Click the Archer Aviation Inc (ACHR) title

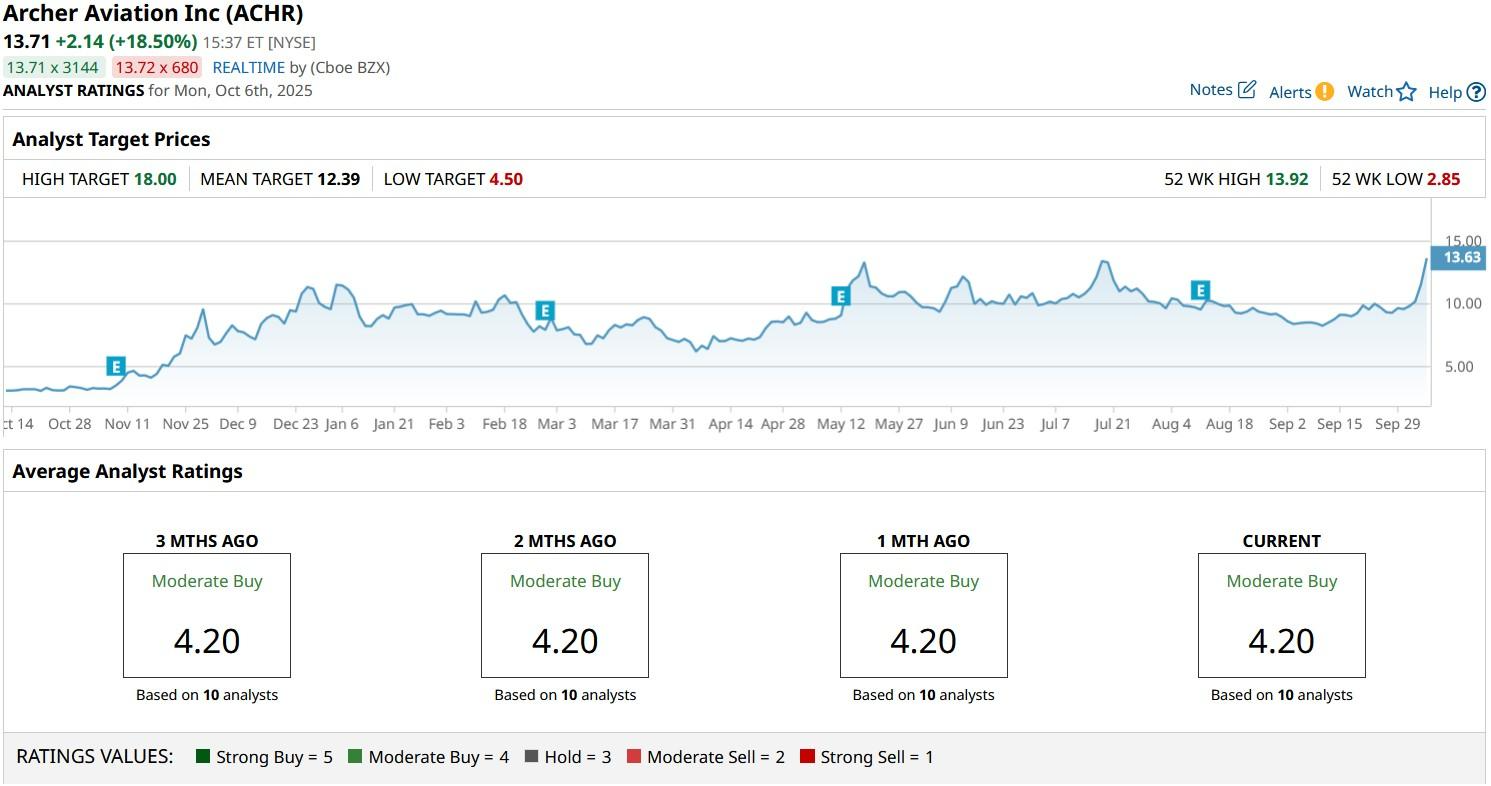[153, 14]
